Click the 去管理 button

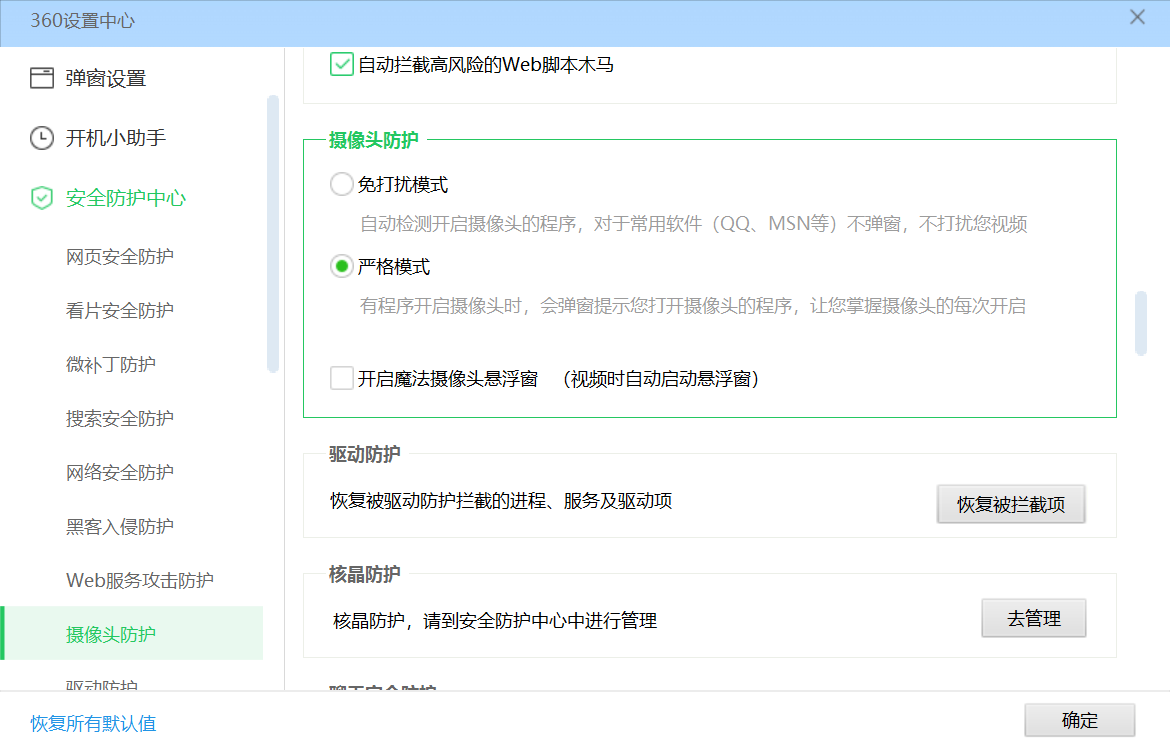[1033, 618]
